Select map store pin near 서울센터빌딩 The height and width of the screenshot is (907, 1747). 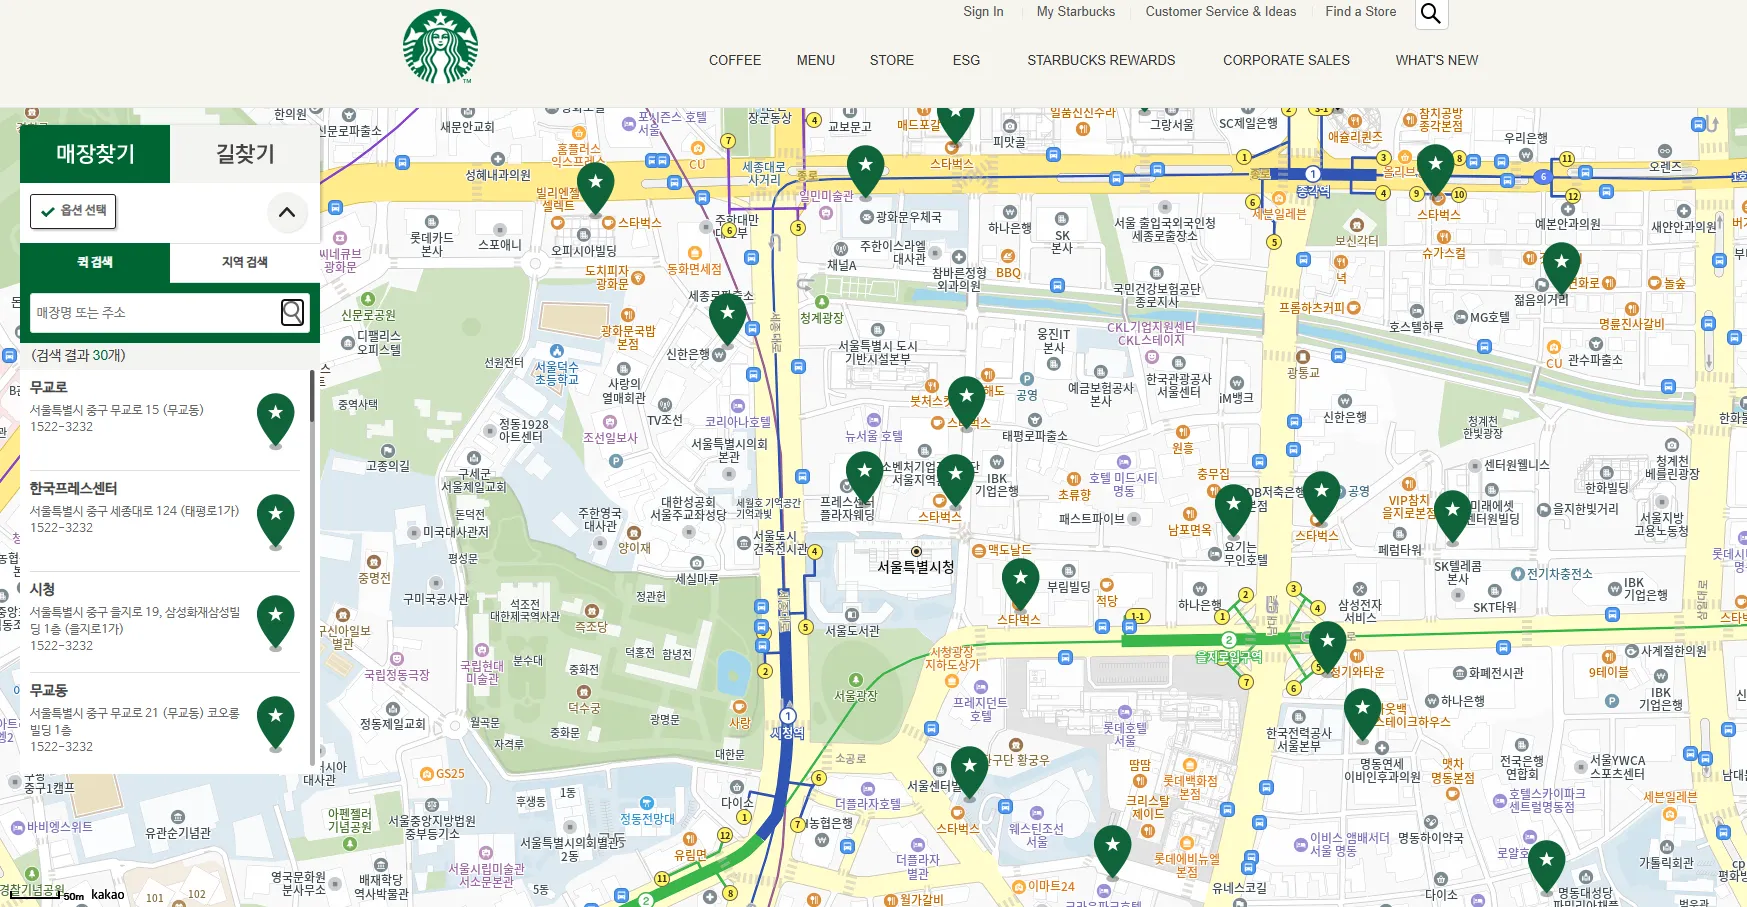[x=970, y=772]
